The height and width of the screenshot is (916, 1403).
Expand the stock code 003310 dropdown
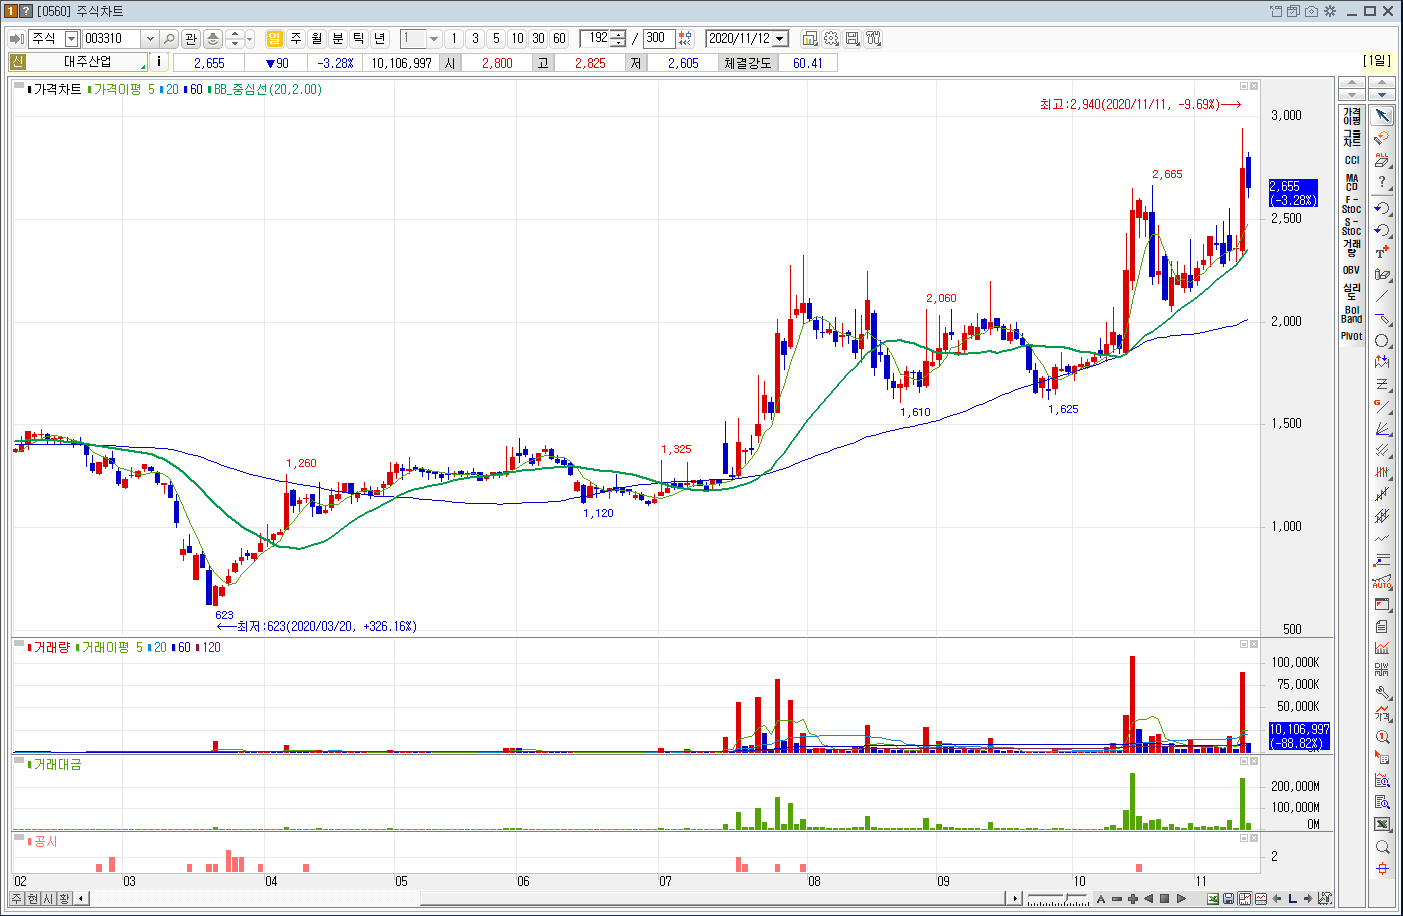click(x=150, y=38)
